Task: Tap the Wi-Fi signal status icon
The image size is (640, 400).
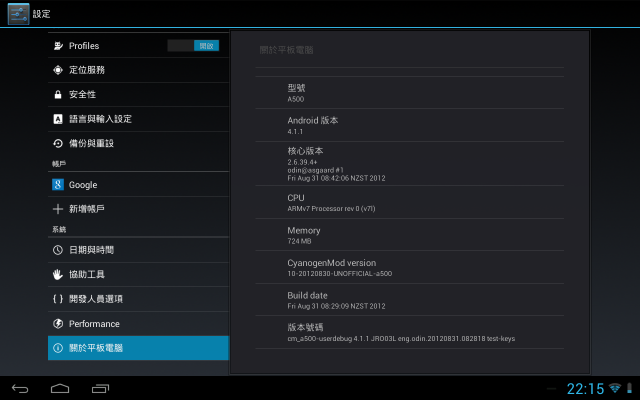Action: point(615,388)
